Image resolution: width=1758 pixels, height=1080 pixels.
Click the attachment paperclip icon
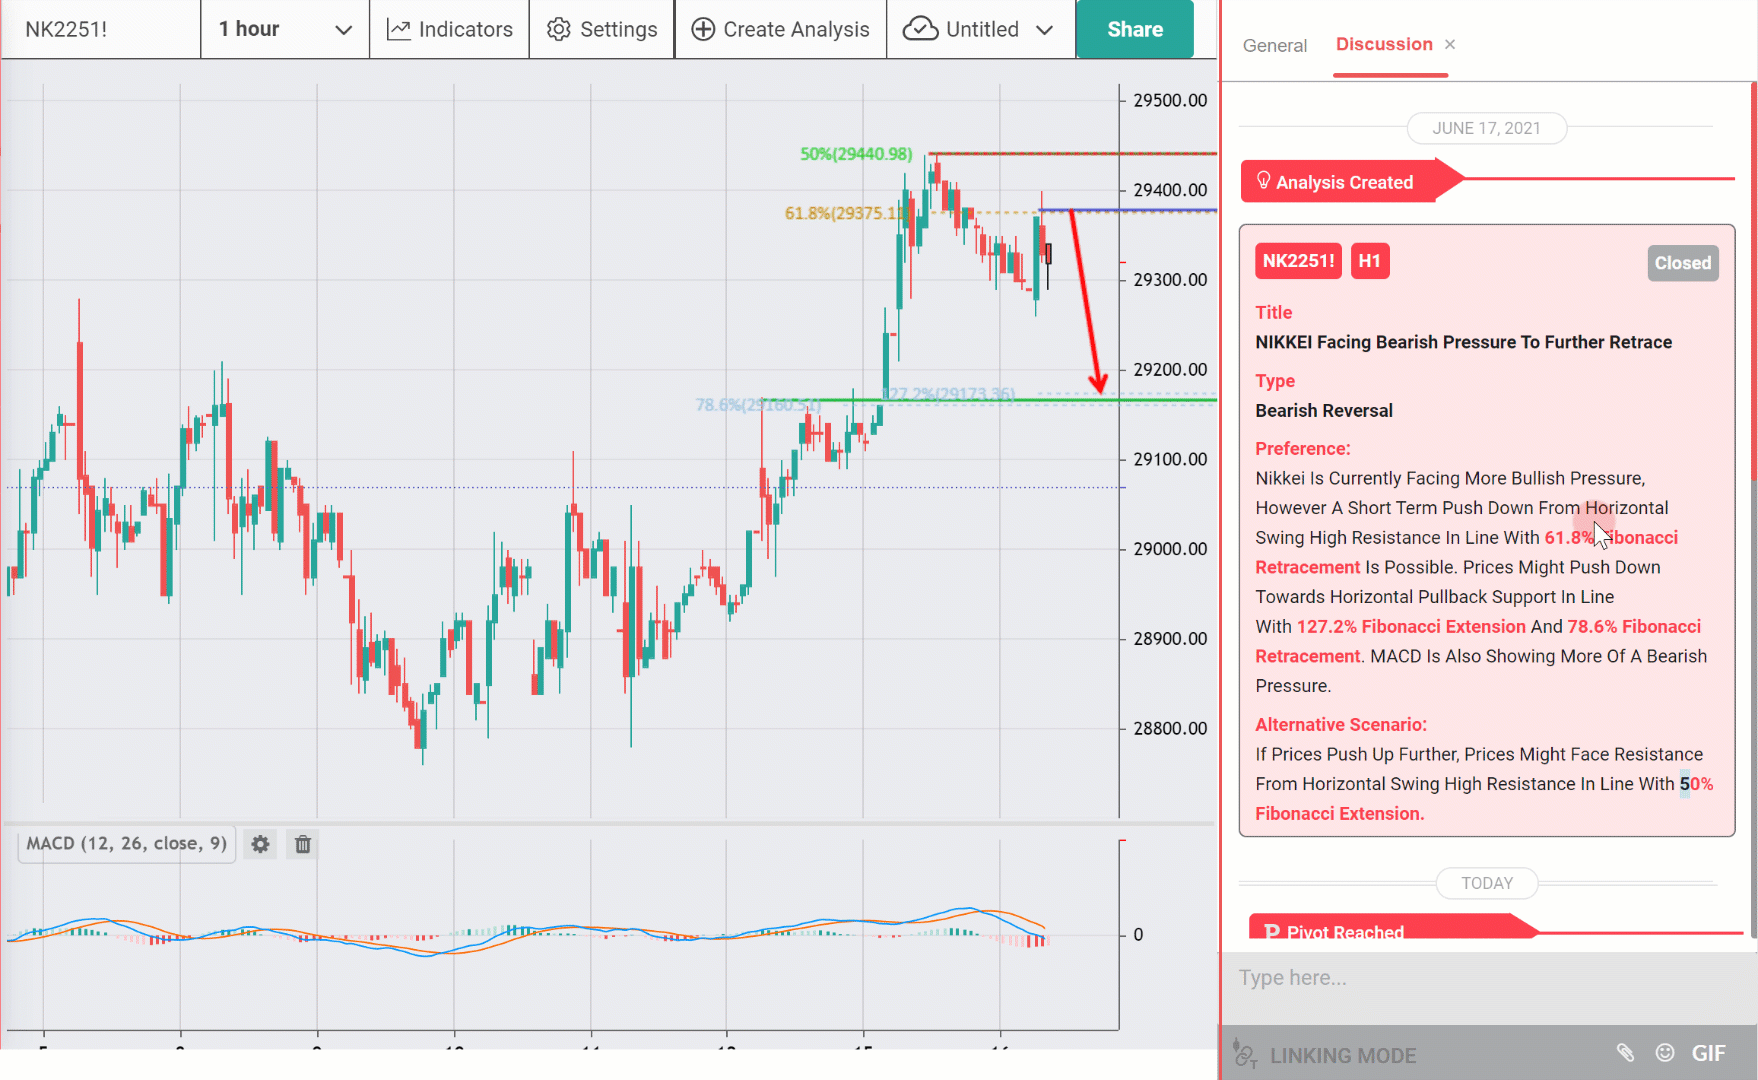click(1625, 1052)
